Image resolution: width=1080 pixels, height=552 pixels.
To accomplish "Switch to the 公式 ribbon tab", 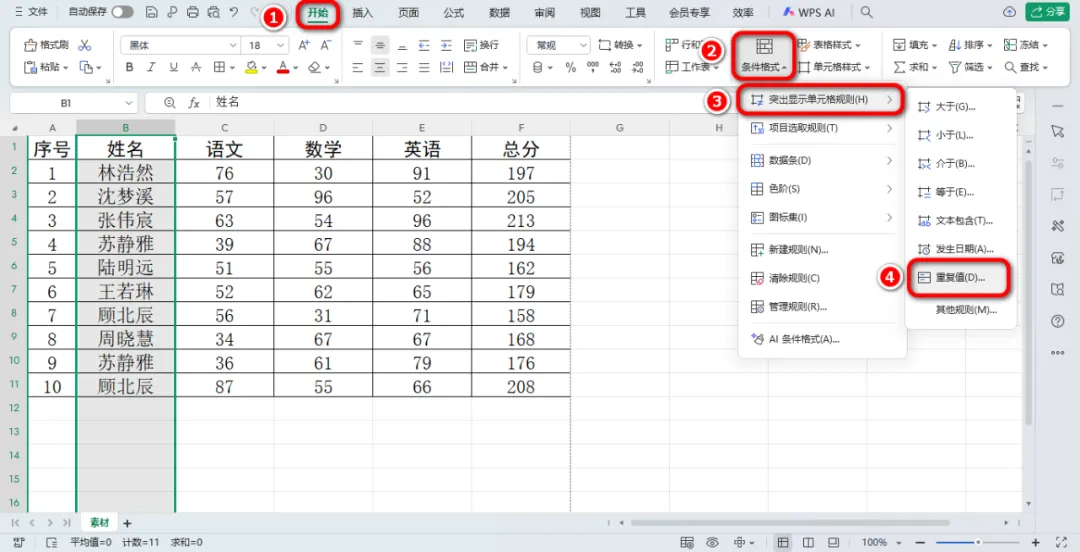I will 453,12.
